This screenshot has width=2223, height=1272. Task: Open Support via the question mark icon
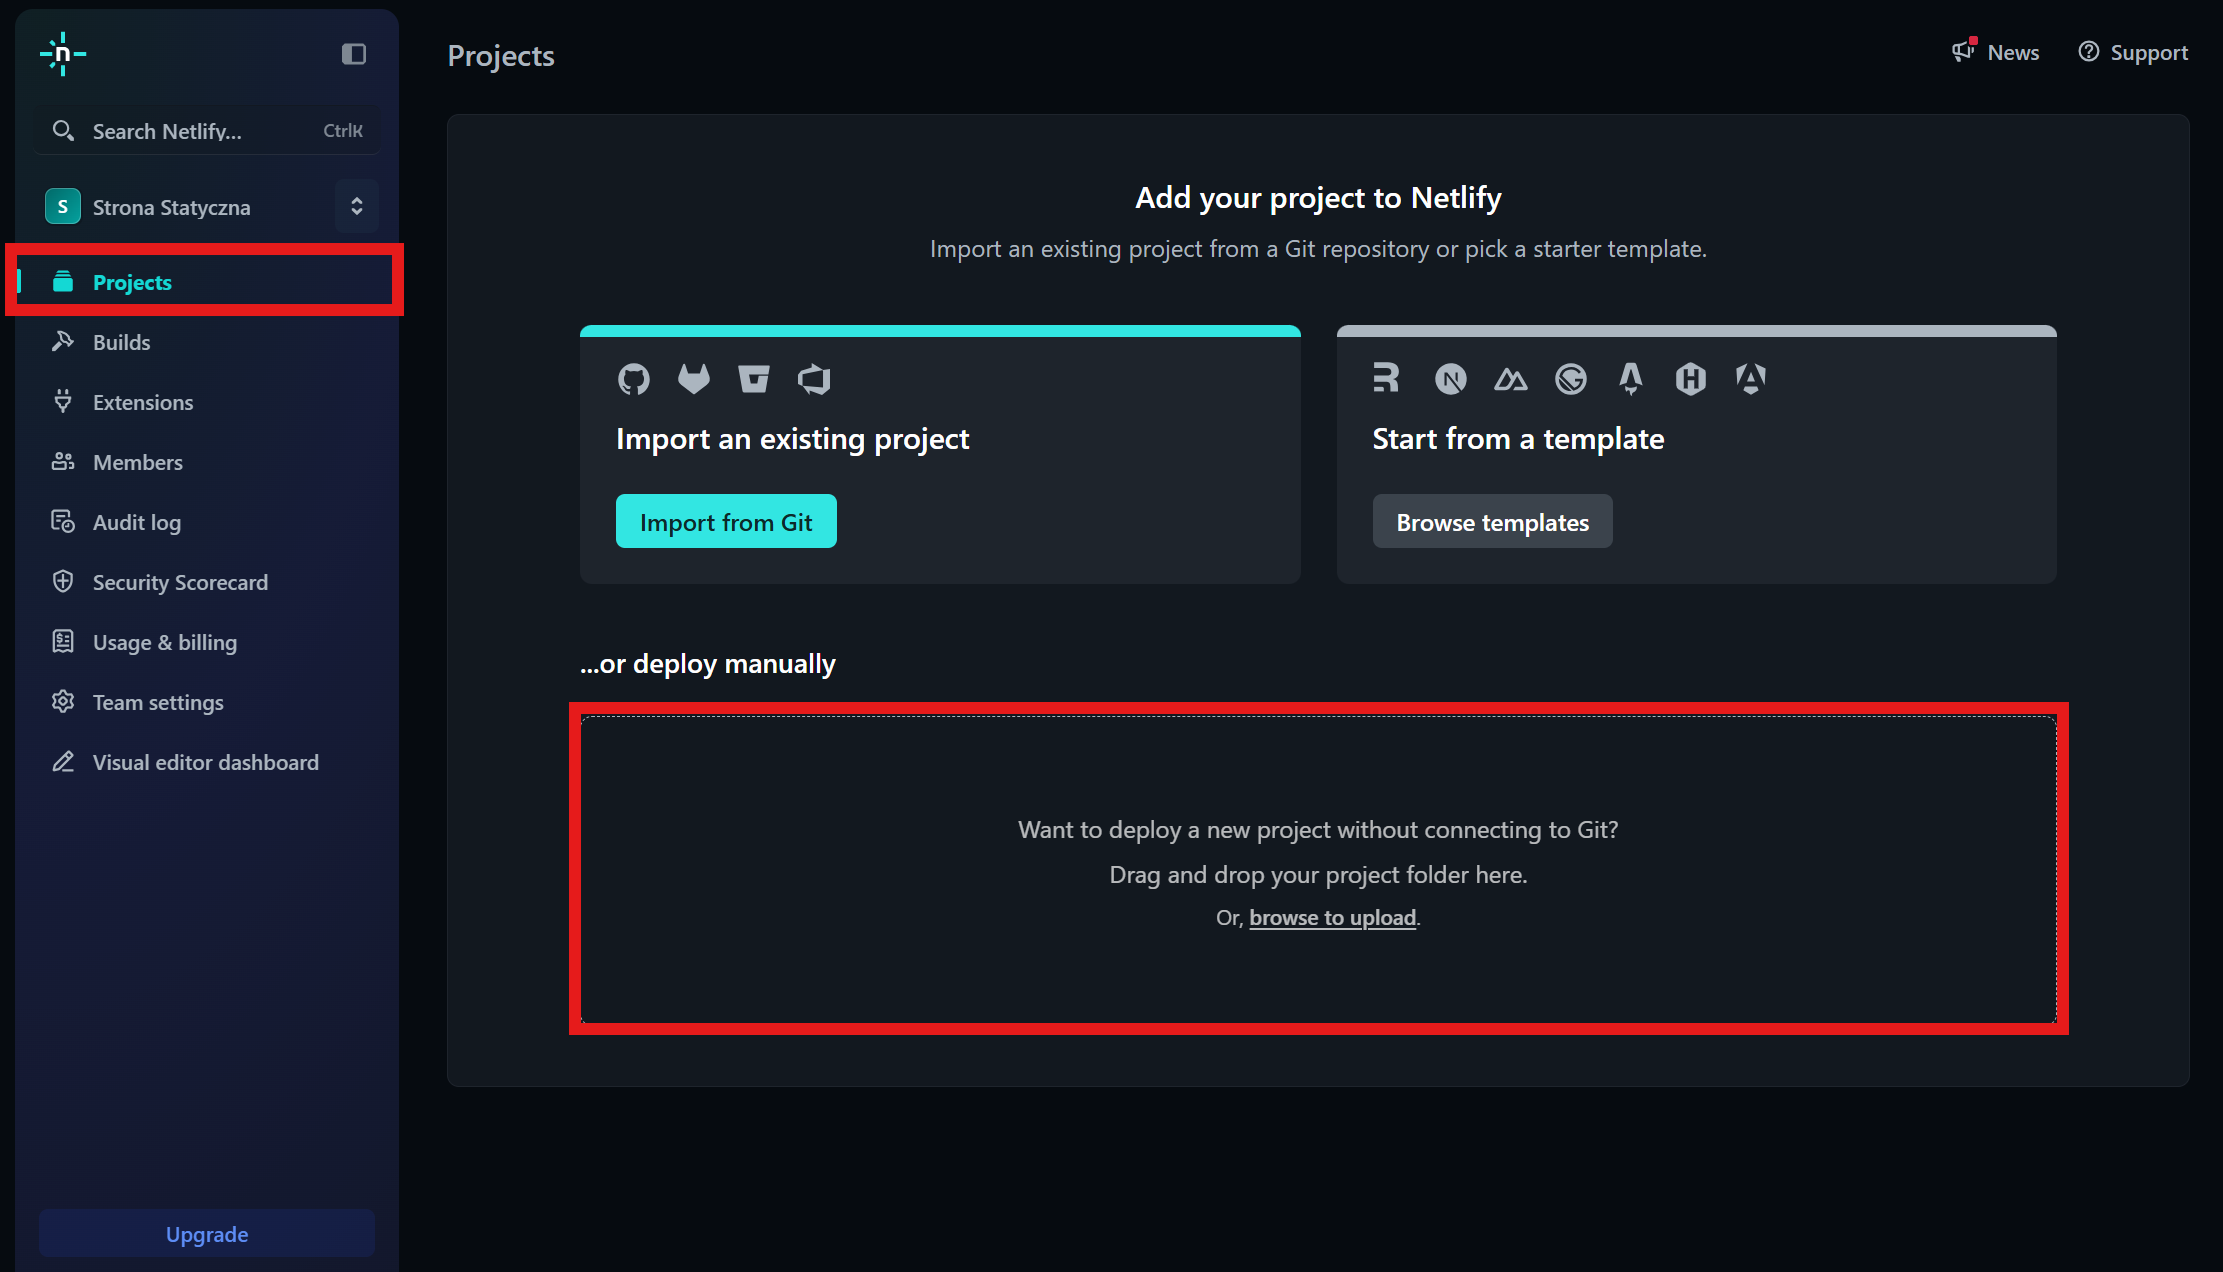coord(2089,51)
